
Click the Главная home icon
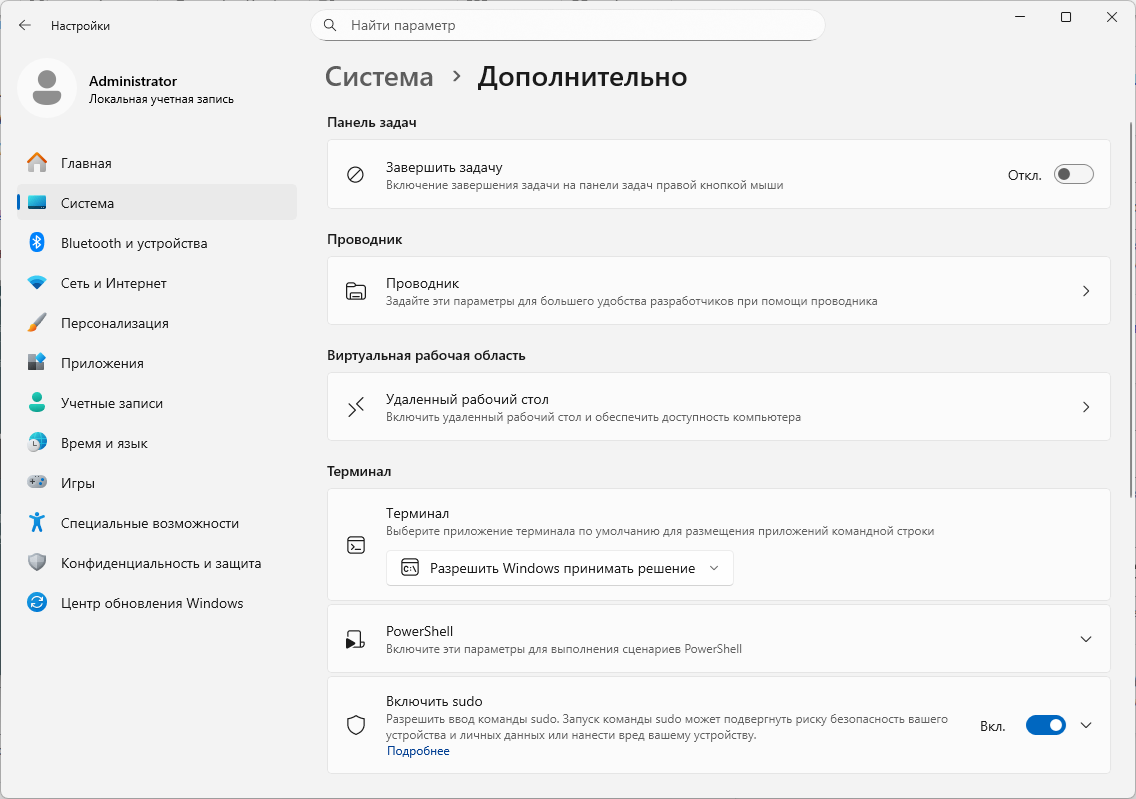pos(37,163)
